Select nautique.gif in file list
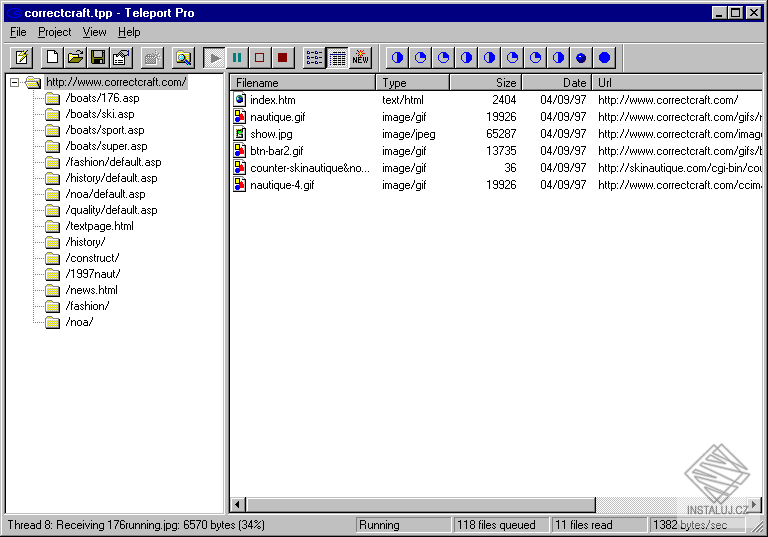 click(x=278, y=117)
